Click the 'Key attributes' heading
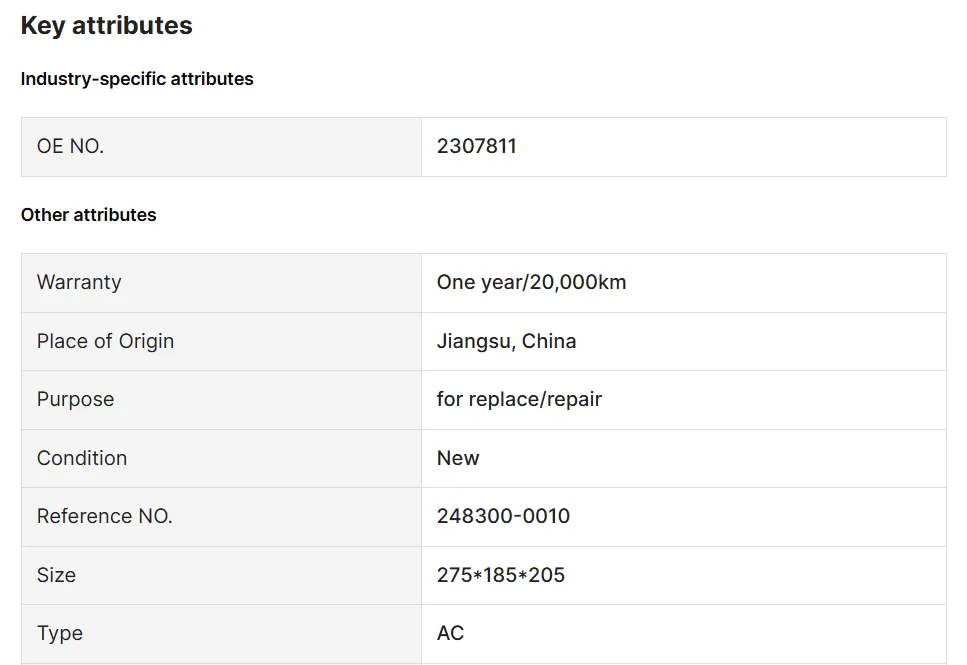The width and height of the screenshot is (967, 665). tap(106, 26)
